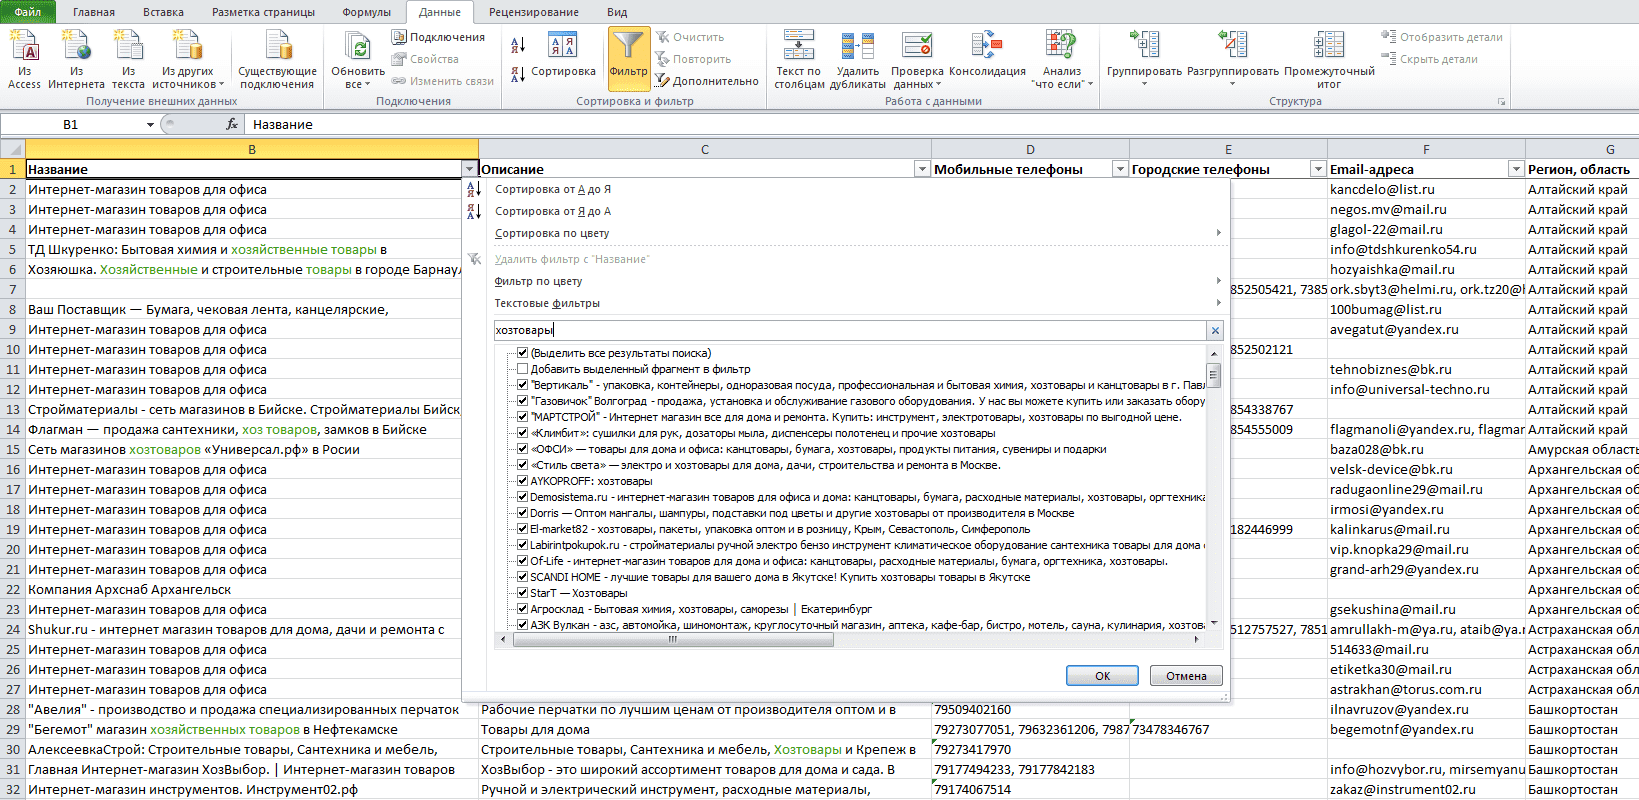Switch to the Формулы ribbon tab

click(367, 12)
